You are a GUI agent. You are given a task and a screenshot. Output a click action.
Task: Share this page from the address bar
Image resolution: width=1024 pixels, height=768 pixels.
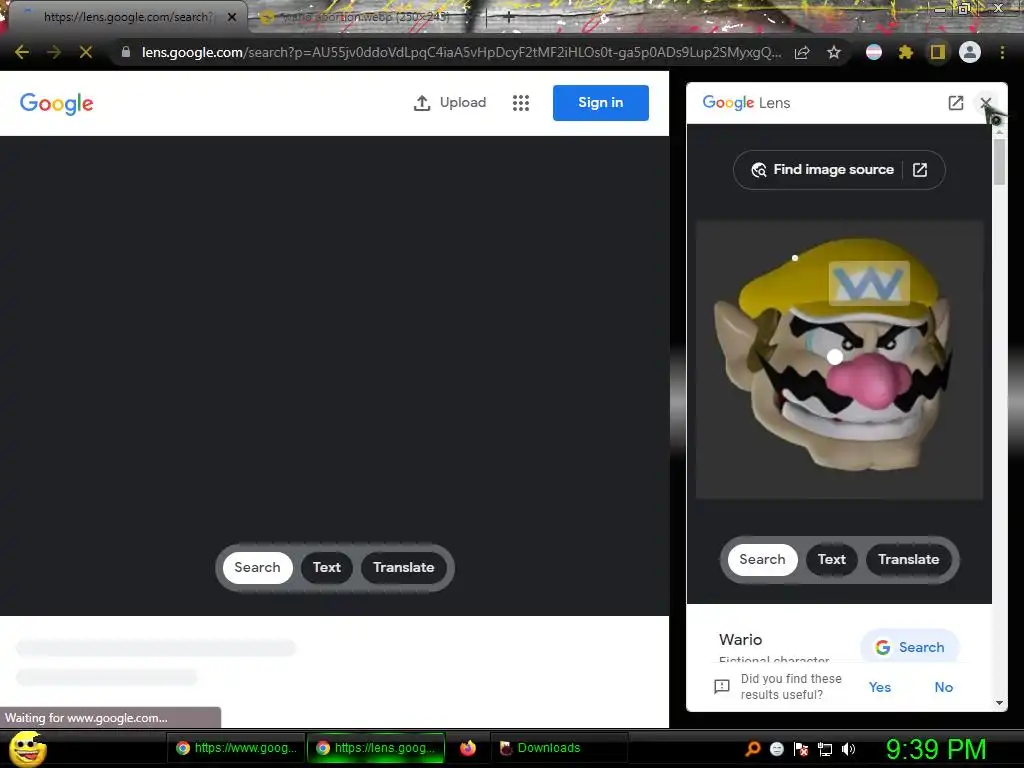[x=802, y=52]
